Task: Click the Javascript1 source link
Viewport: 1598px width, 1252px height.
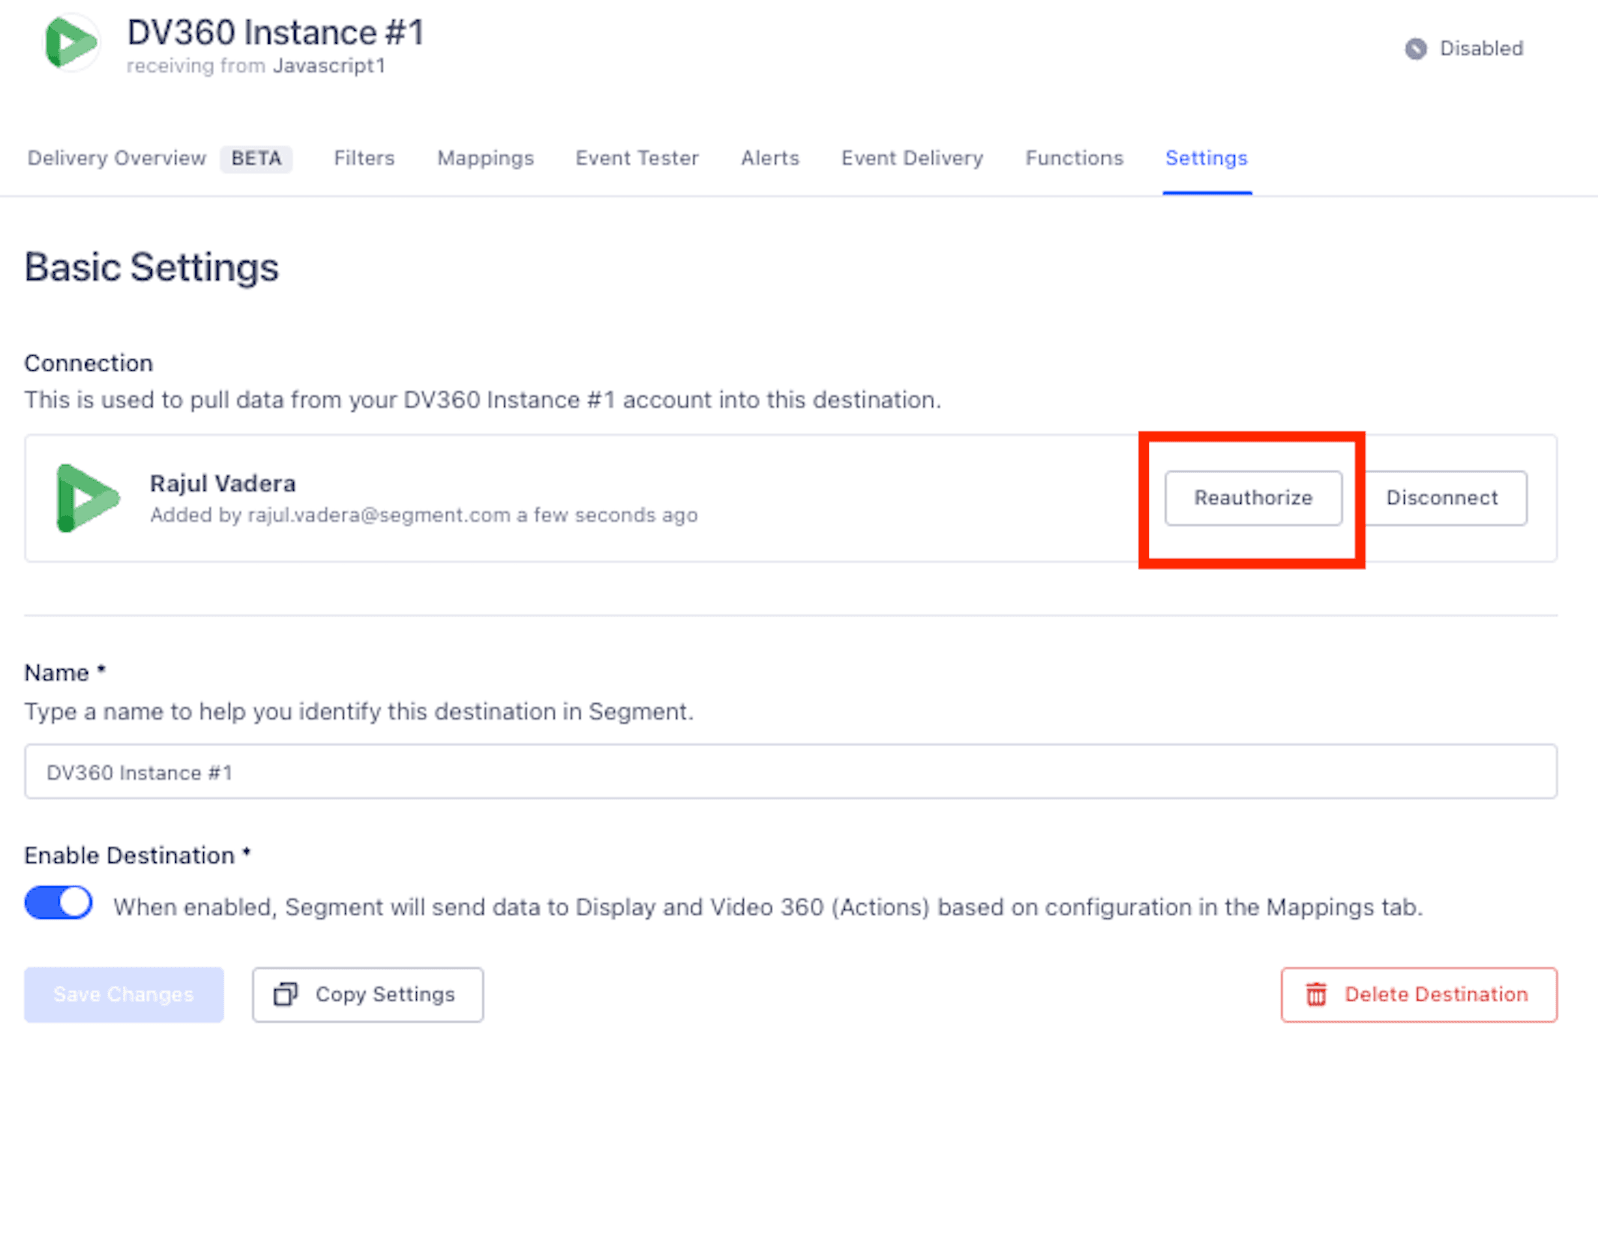Action: (329, 66)
